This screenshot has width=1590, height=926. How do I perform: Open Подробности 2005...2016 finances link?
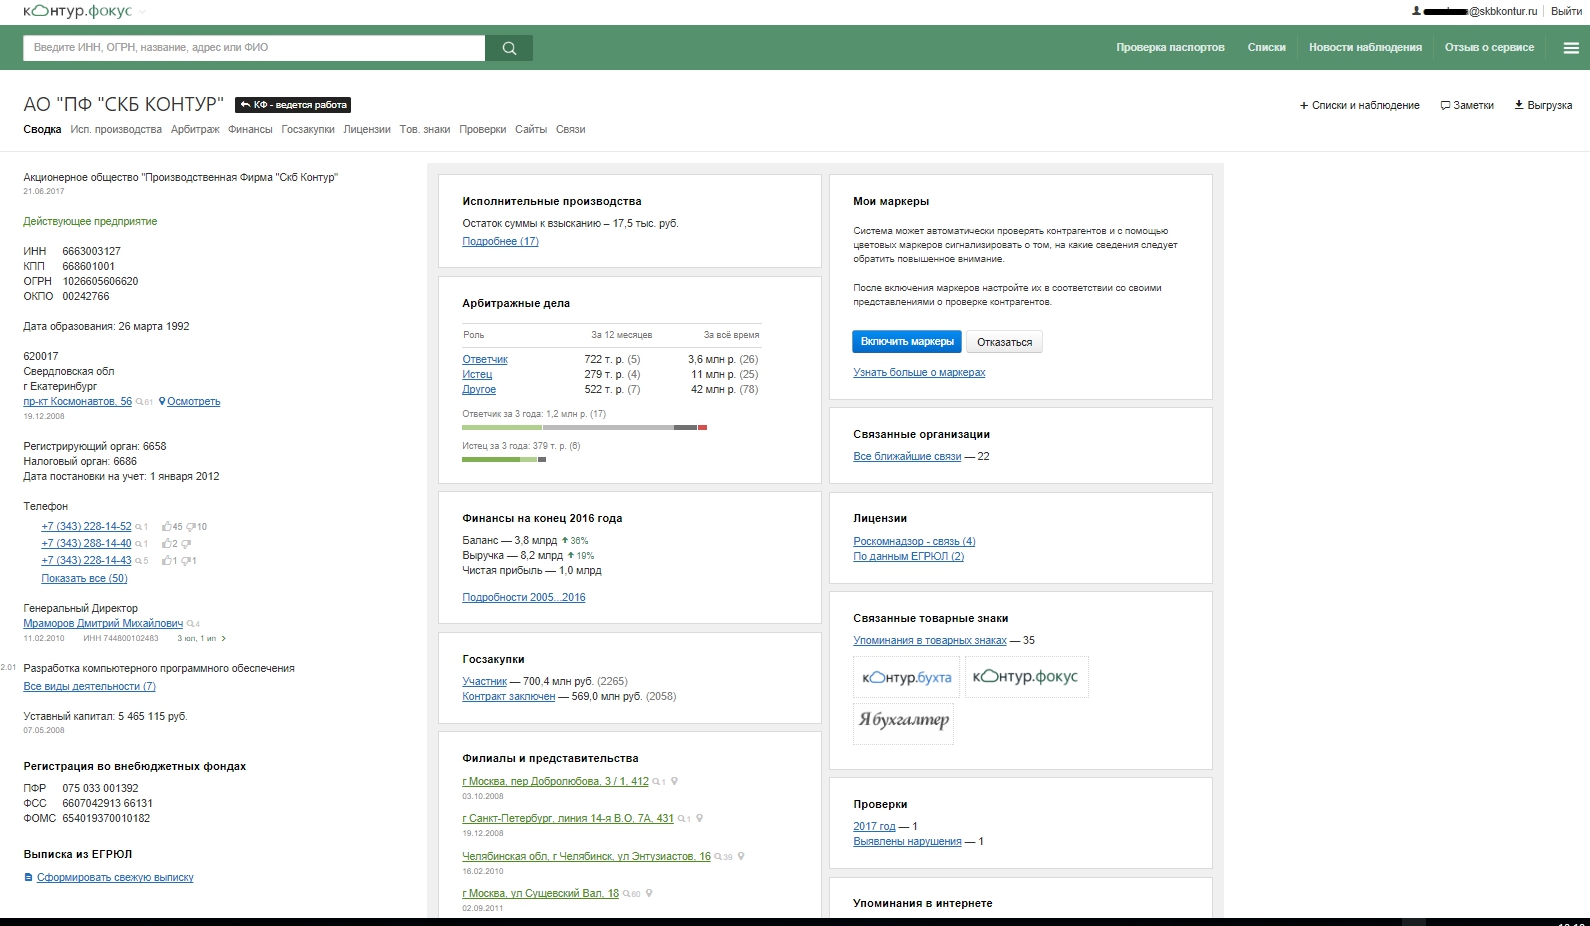tap(524, 597)
